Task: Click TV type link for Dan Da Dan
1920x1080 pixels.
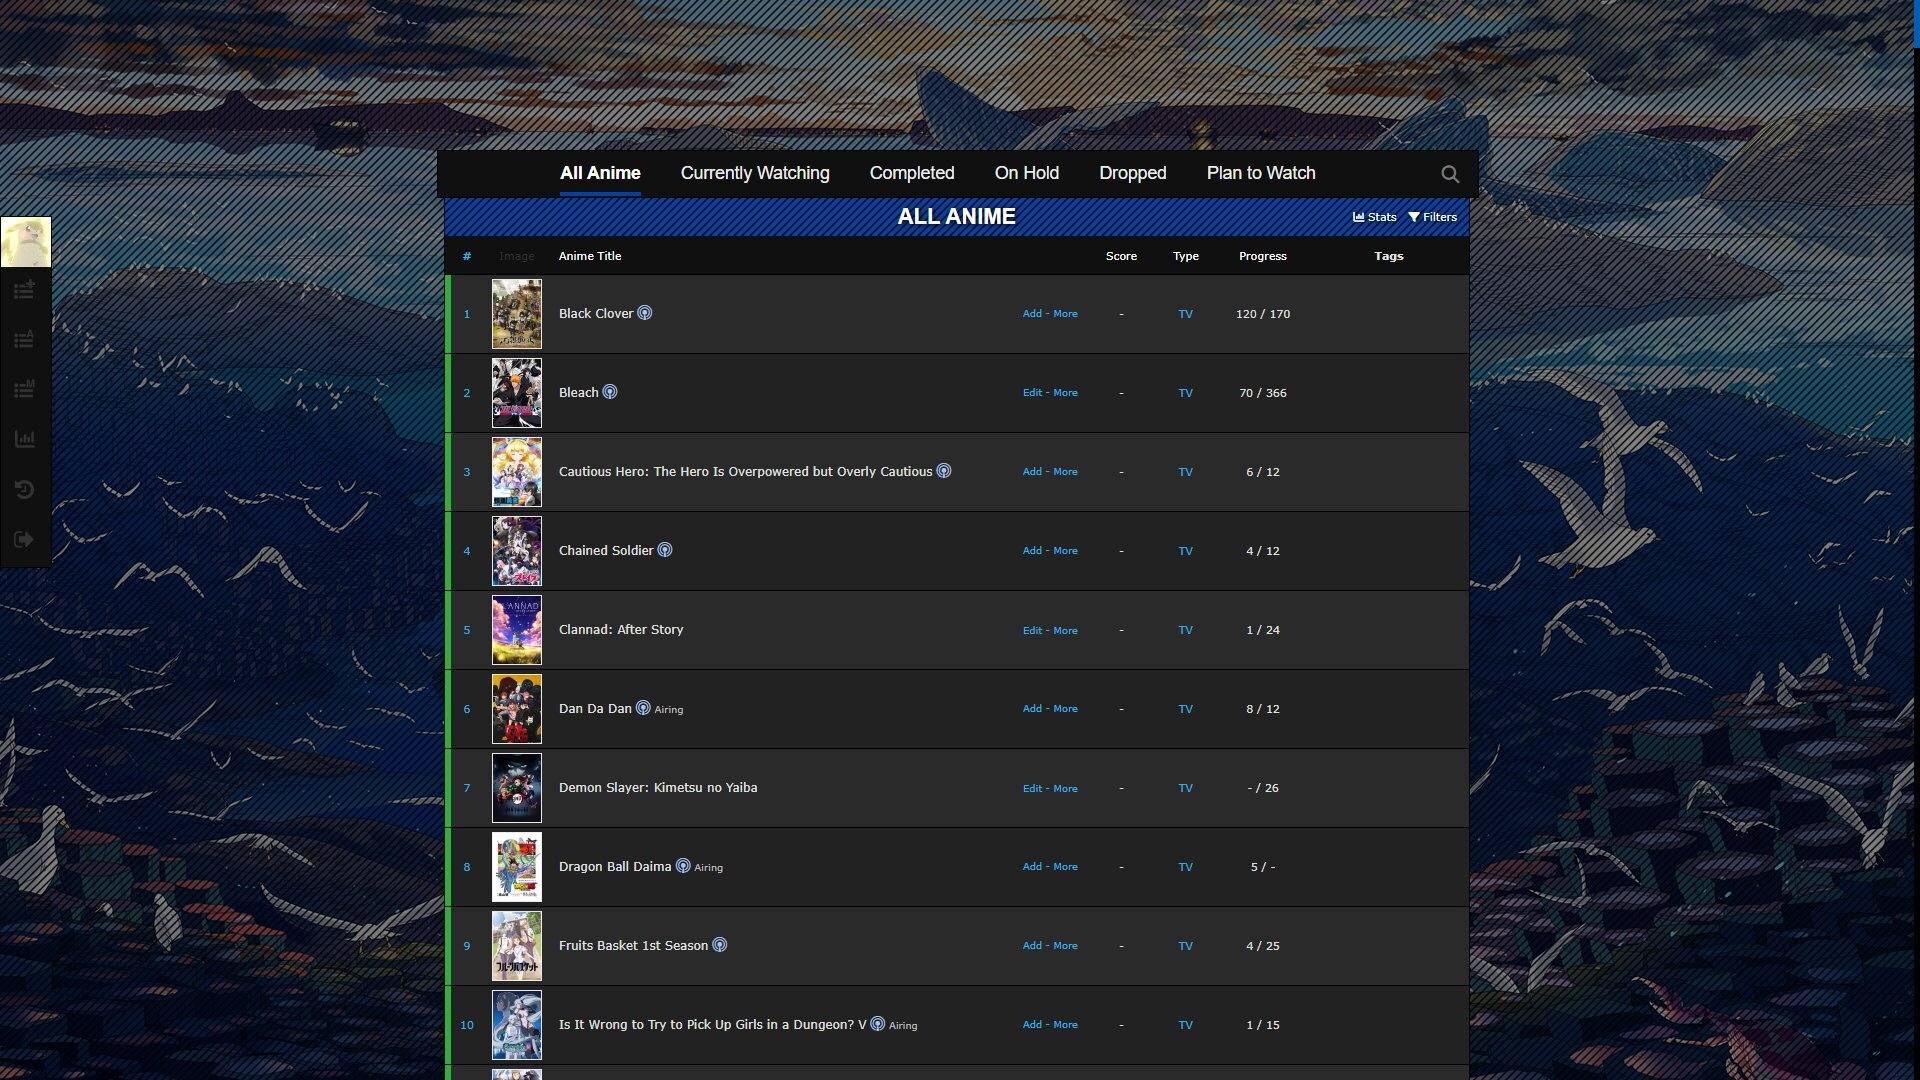Action: [1186, 709]
